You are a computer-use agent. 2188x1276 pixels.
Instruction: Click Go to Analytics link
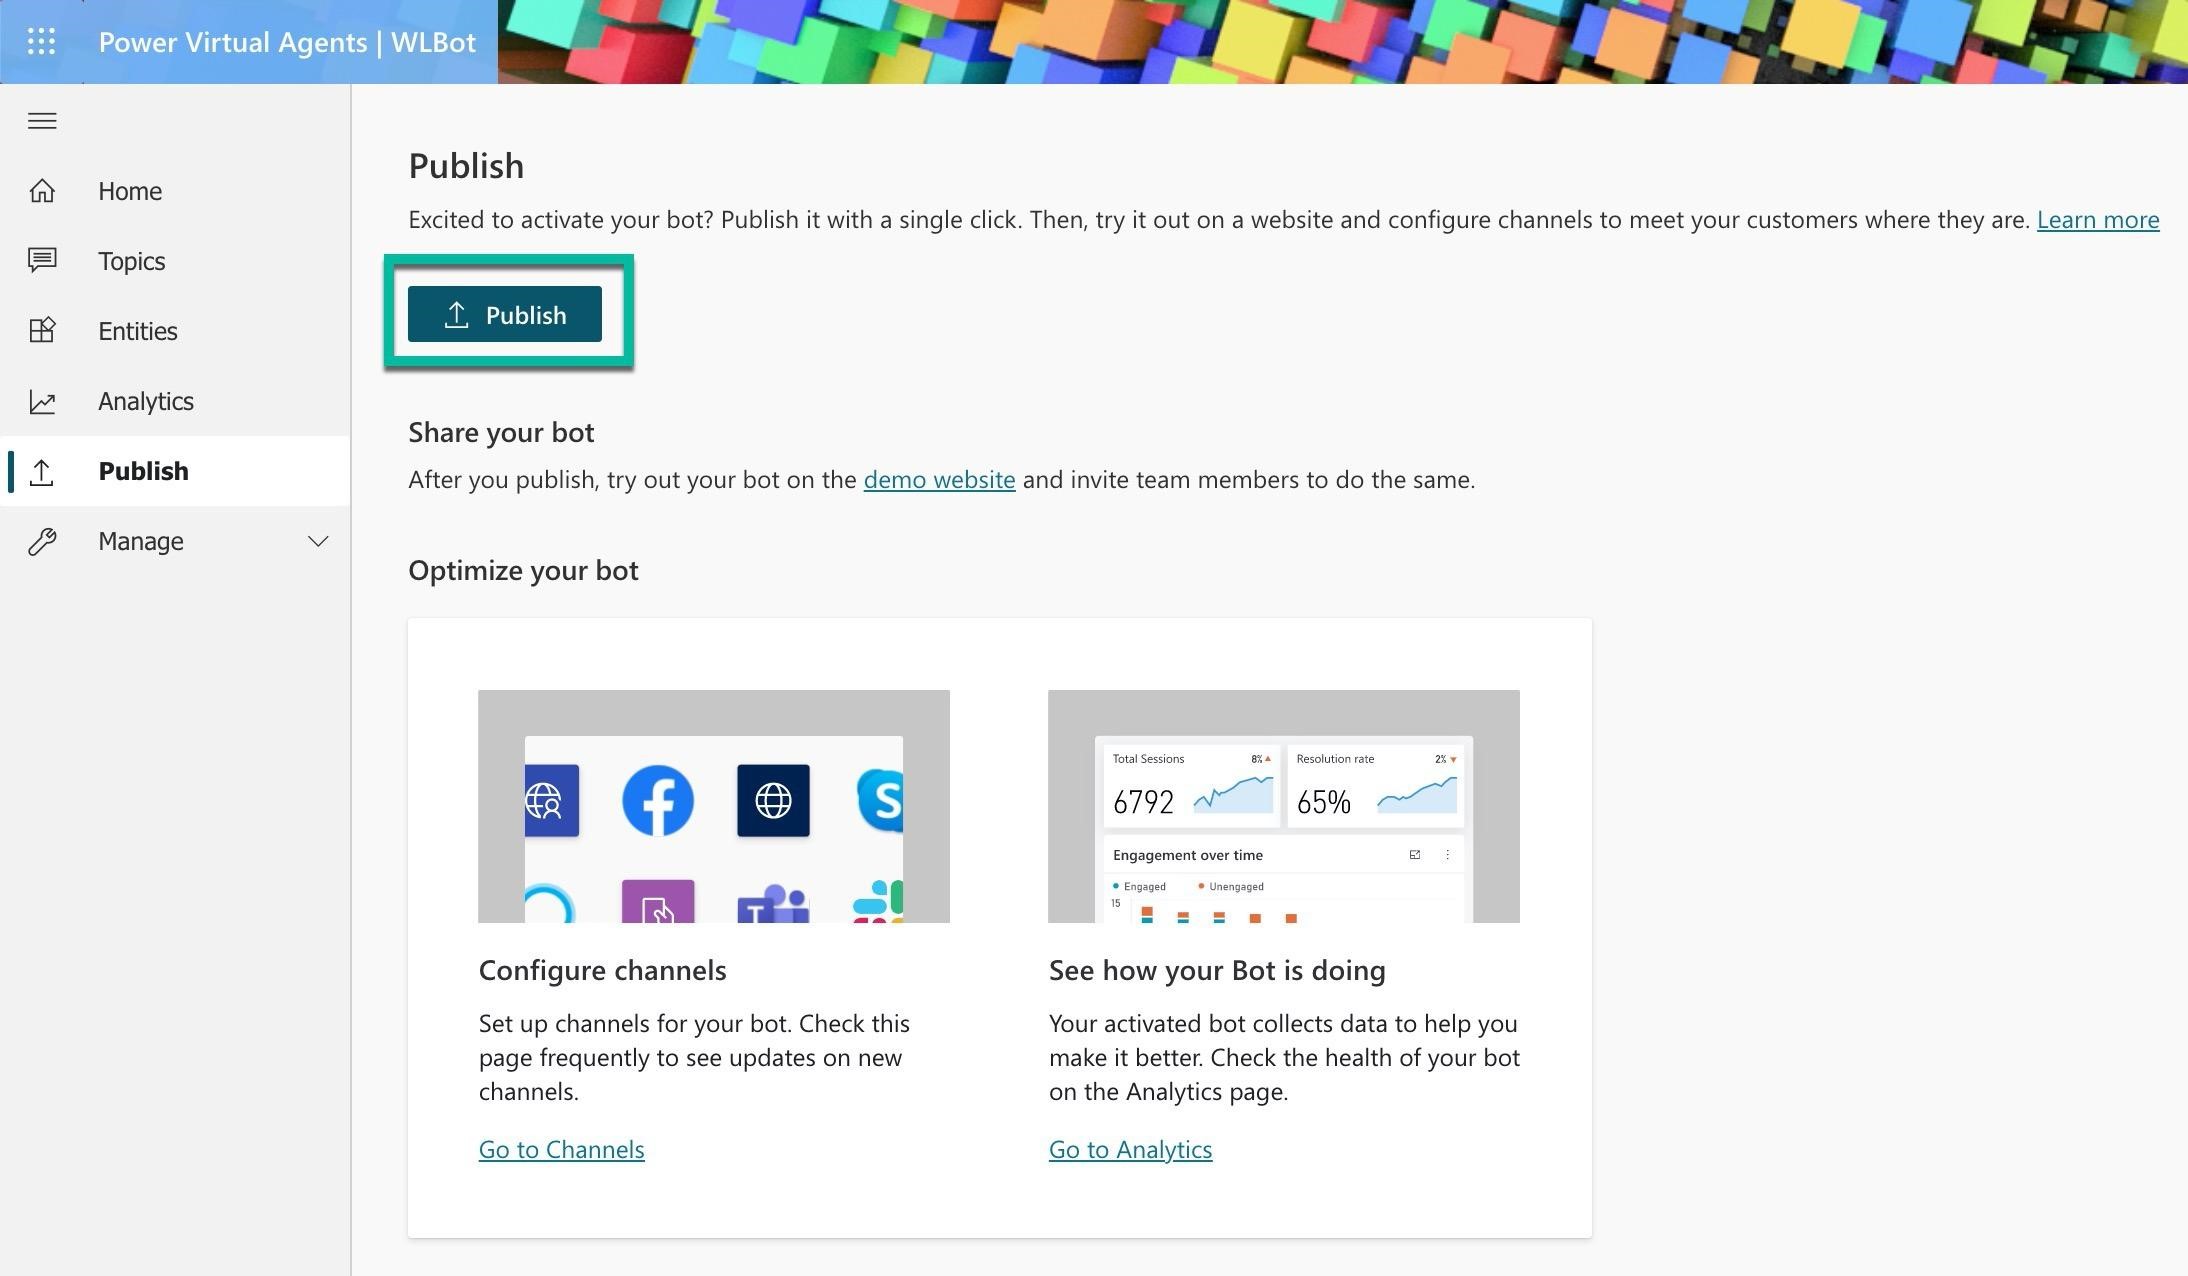tap(1130, 1148)
